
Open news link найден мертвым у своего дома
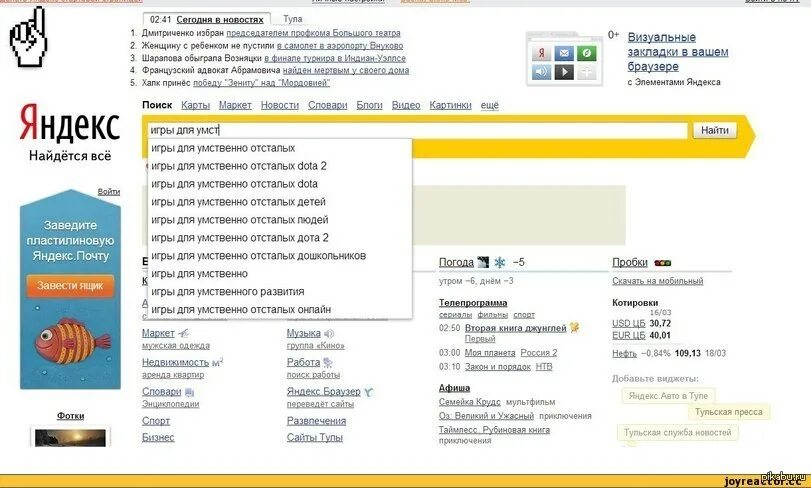pyautogui.click(x=346, y=70)
